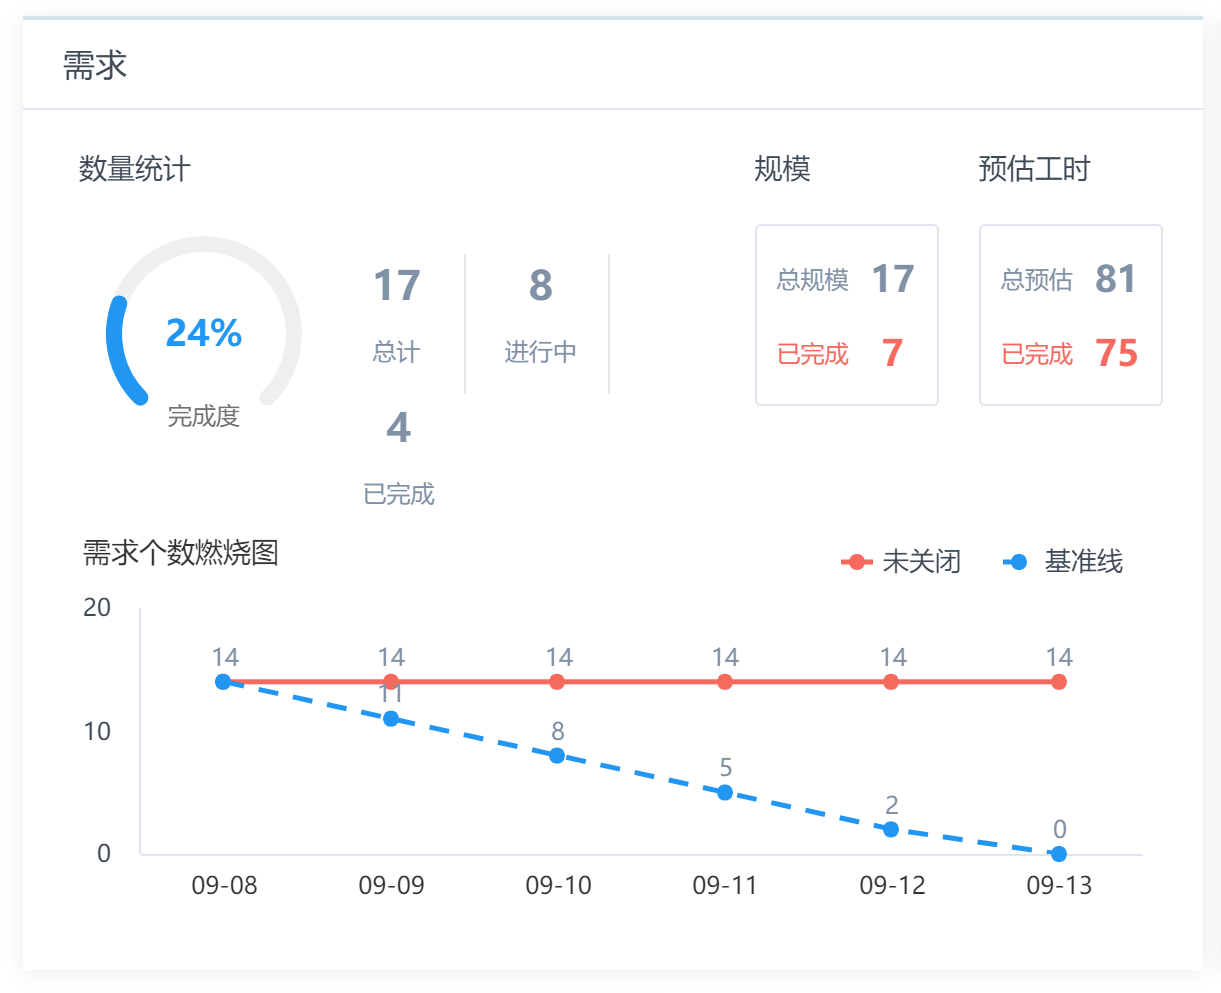Click the 预估工时 已完成 75 value
This screenshot has width=1221, height=993.
[x=1116, y=353]
